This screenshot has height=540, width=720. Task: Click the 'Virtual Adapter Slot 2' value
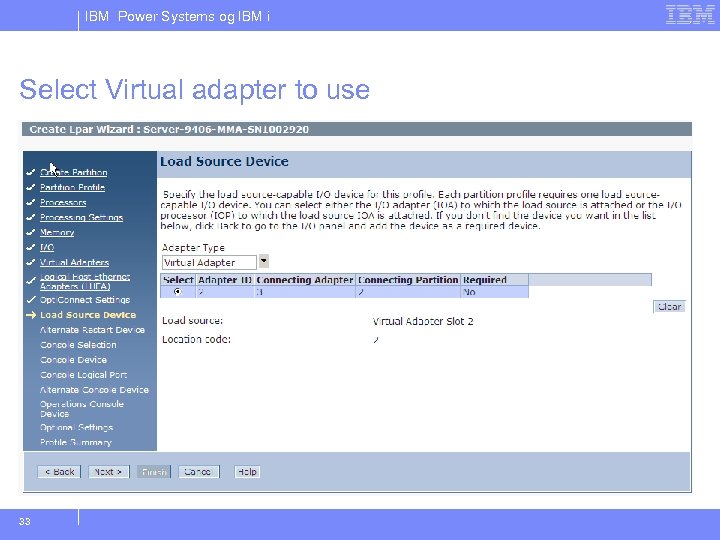click(423, 321)
